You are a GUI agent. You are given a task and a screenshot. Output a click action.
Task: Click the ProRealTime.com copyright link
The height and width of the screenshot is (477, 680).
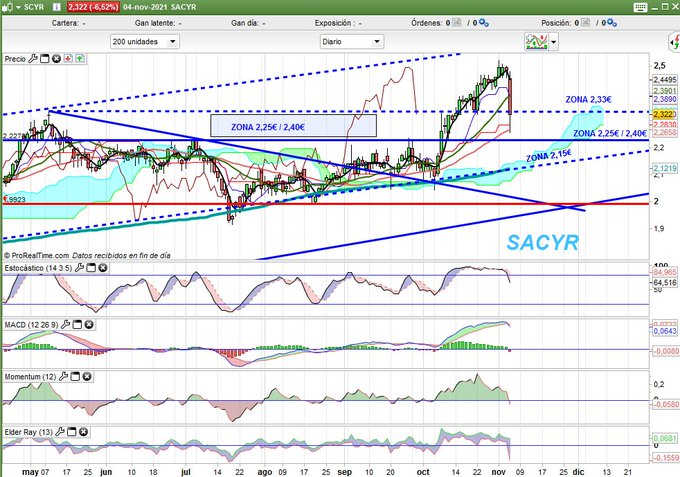click(36, 256)
